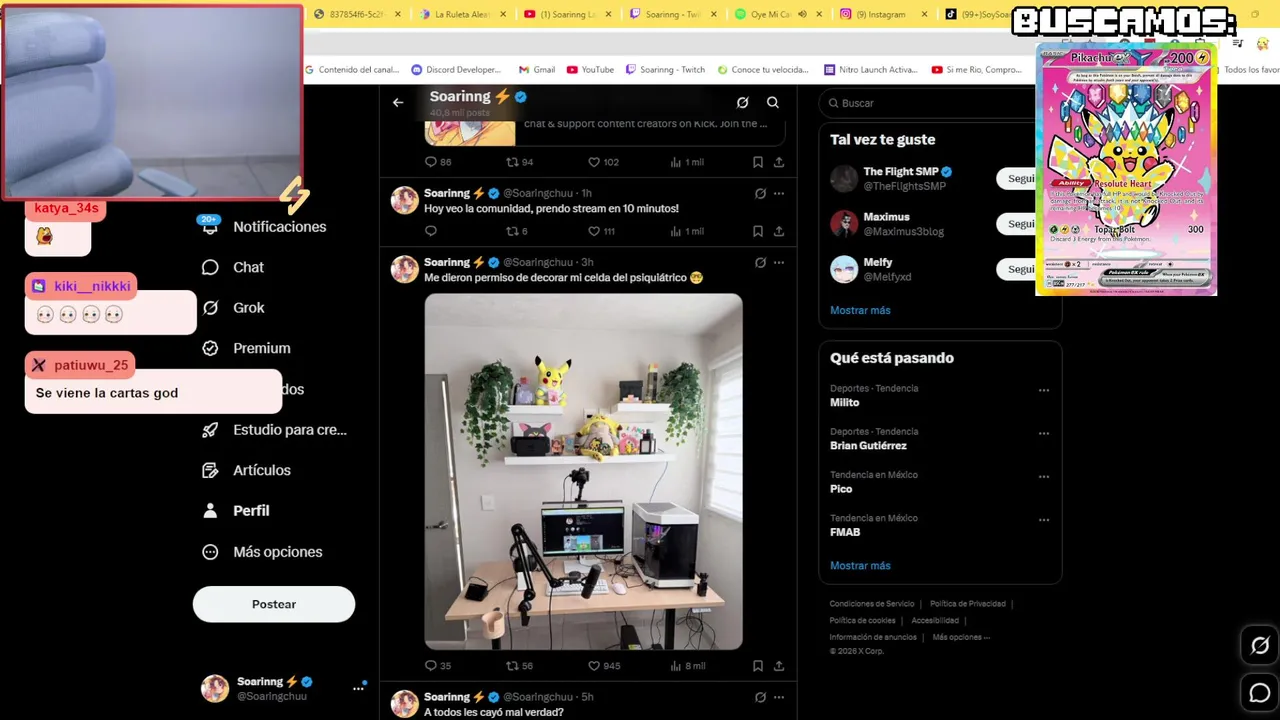Open YouTube bookmark in bookmarks bar
The image size is (1280, 720).
coord(590,70)
